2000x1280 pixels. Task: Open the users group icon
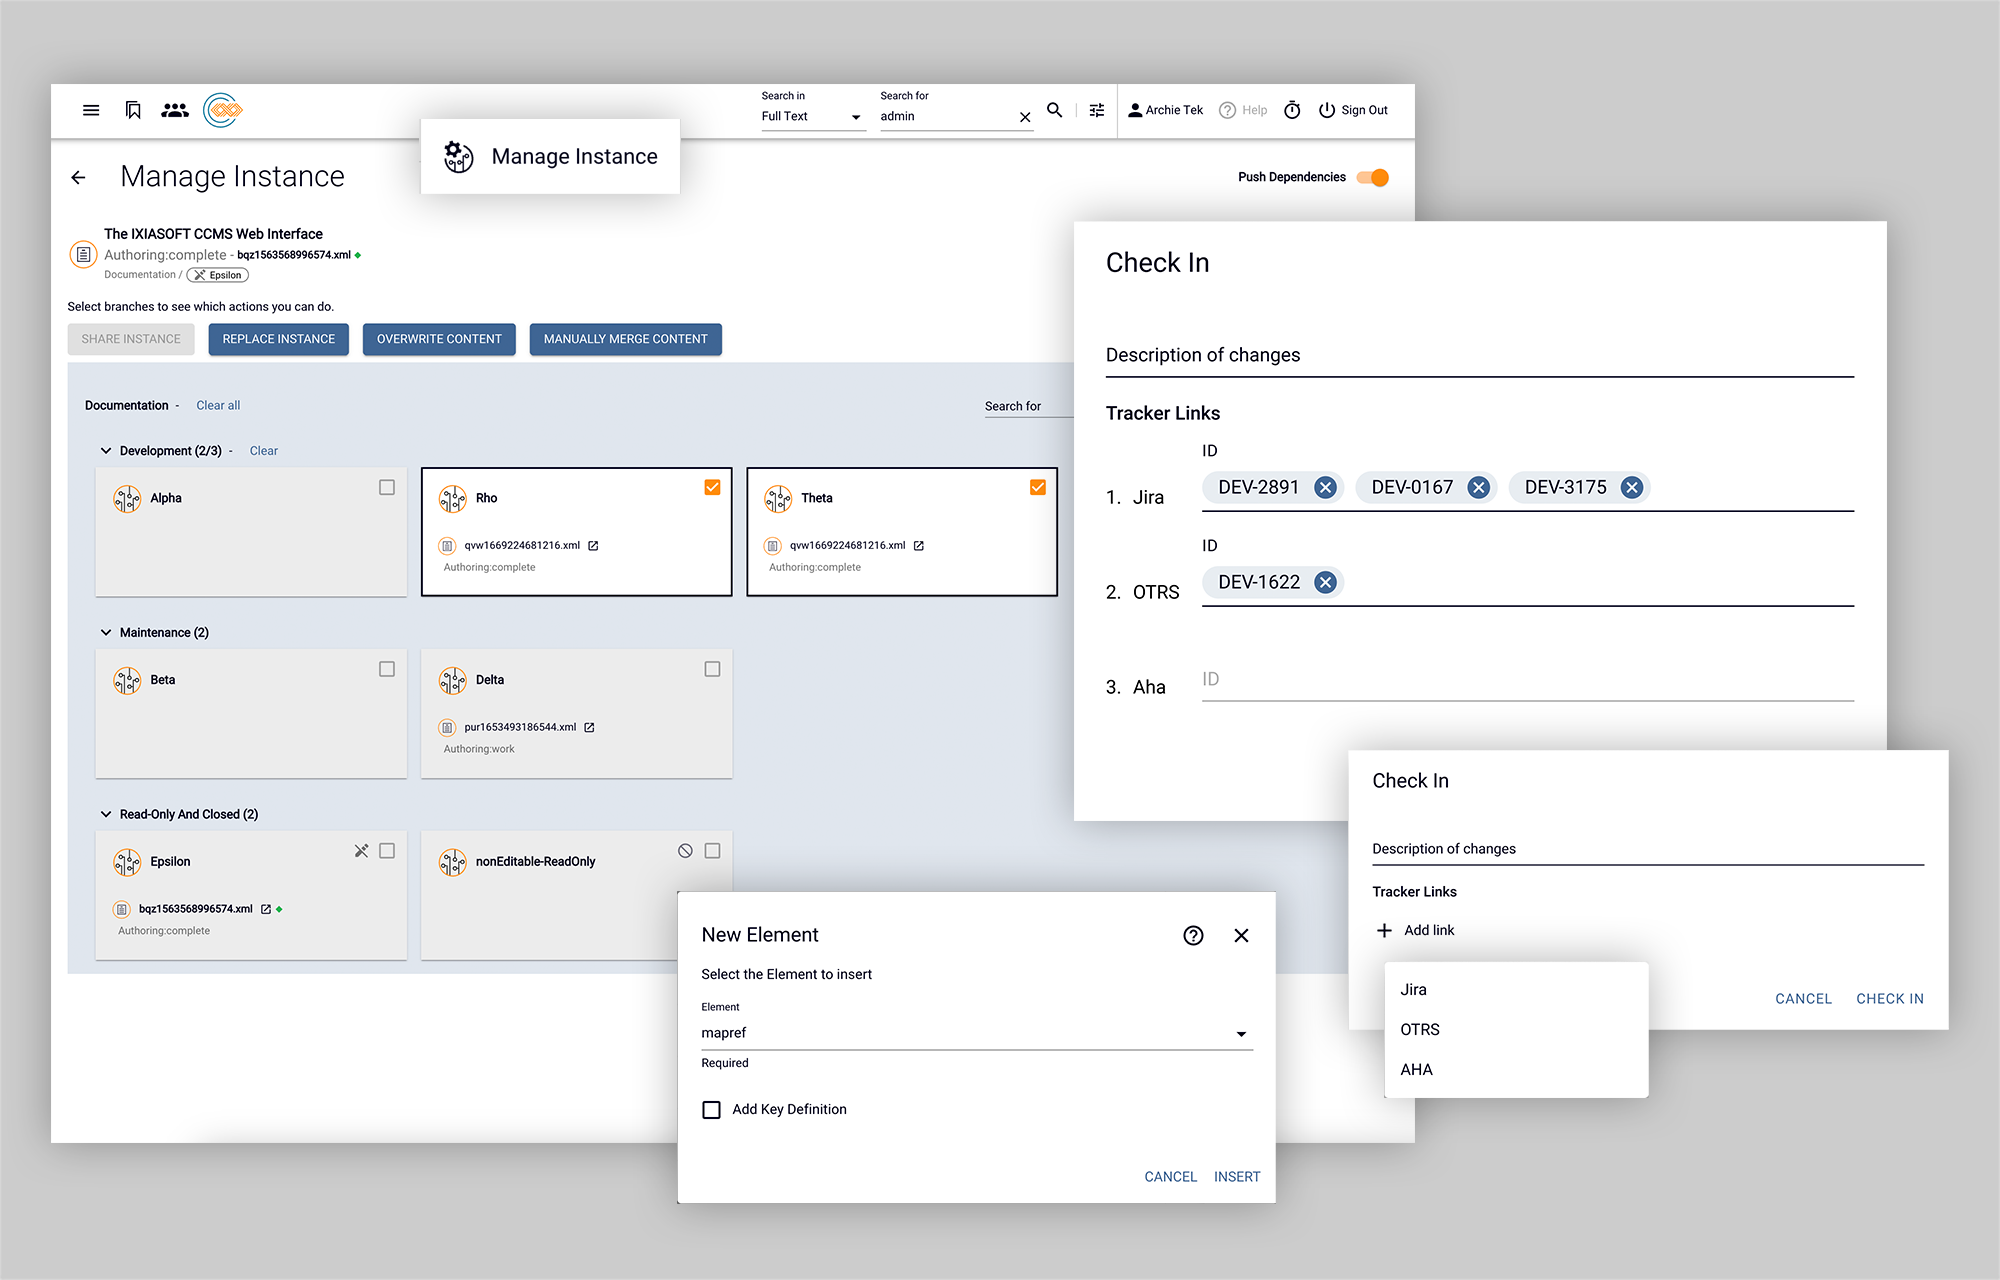pyautogui.click(x=175, y=110)
